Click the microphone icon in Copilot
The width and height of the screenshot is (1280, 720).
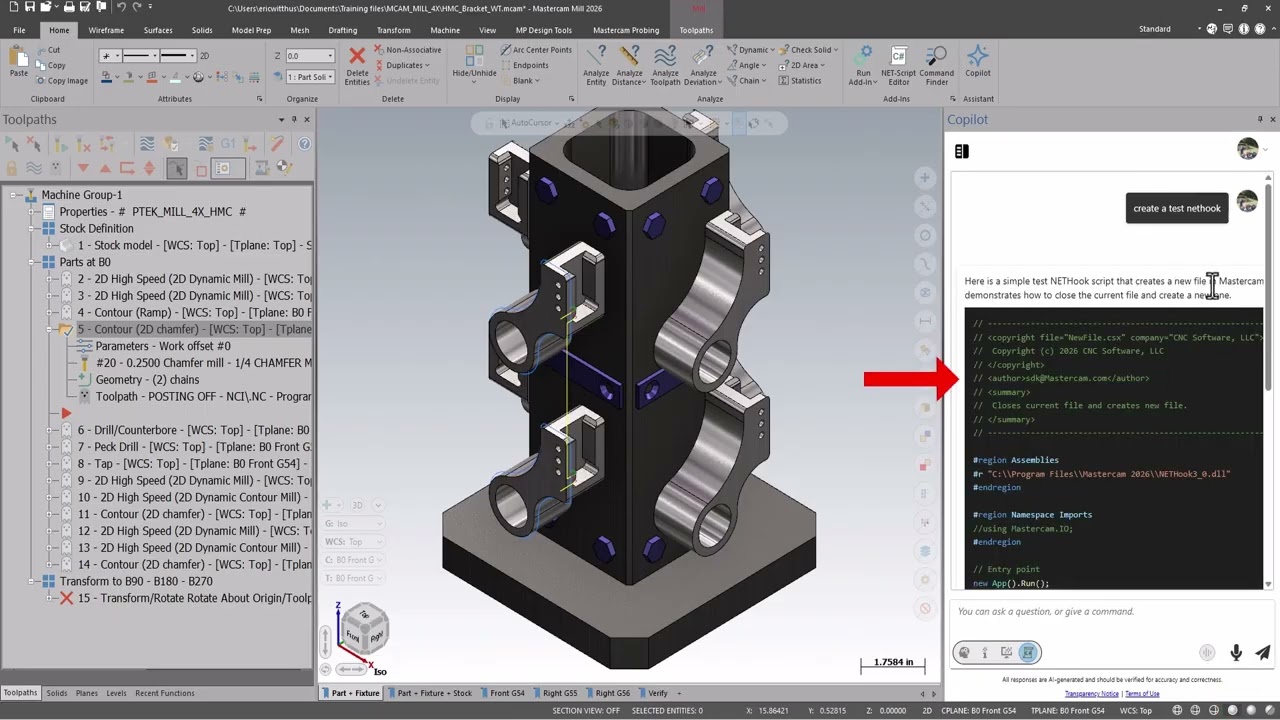(x=1236, y=652)
